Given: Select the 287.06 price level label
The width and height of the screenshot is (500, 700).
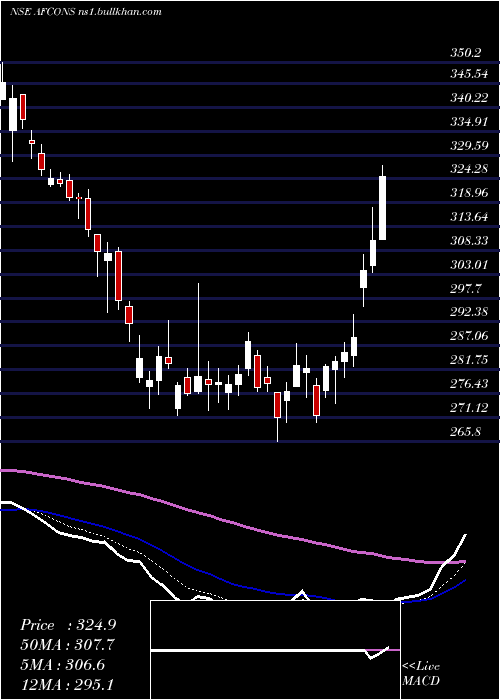Looking at the screenshot, I should 469,336.
